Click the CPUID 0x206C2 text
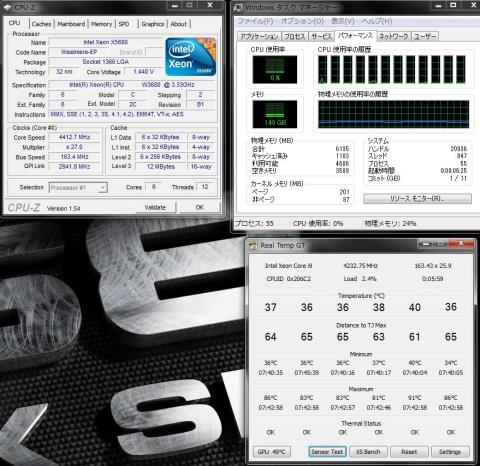 289,279
